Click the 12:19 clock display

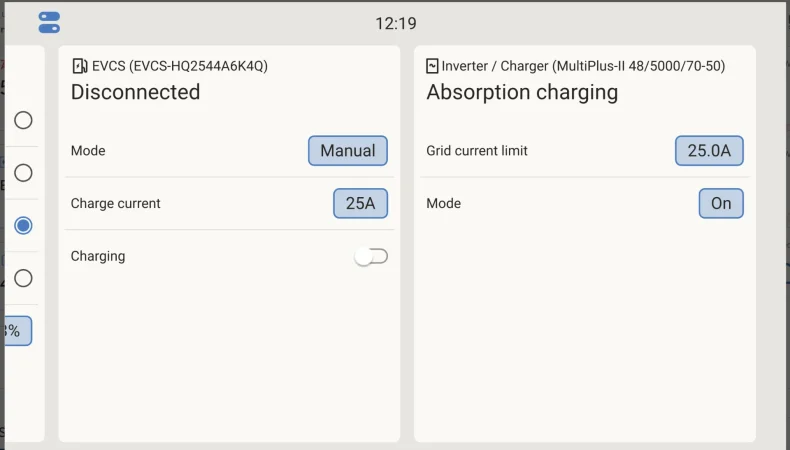click(x=396, y=23)
